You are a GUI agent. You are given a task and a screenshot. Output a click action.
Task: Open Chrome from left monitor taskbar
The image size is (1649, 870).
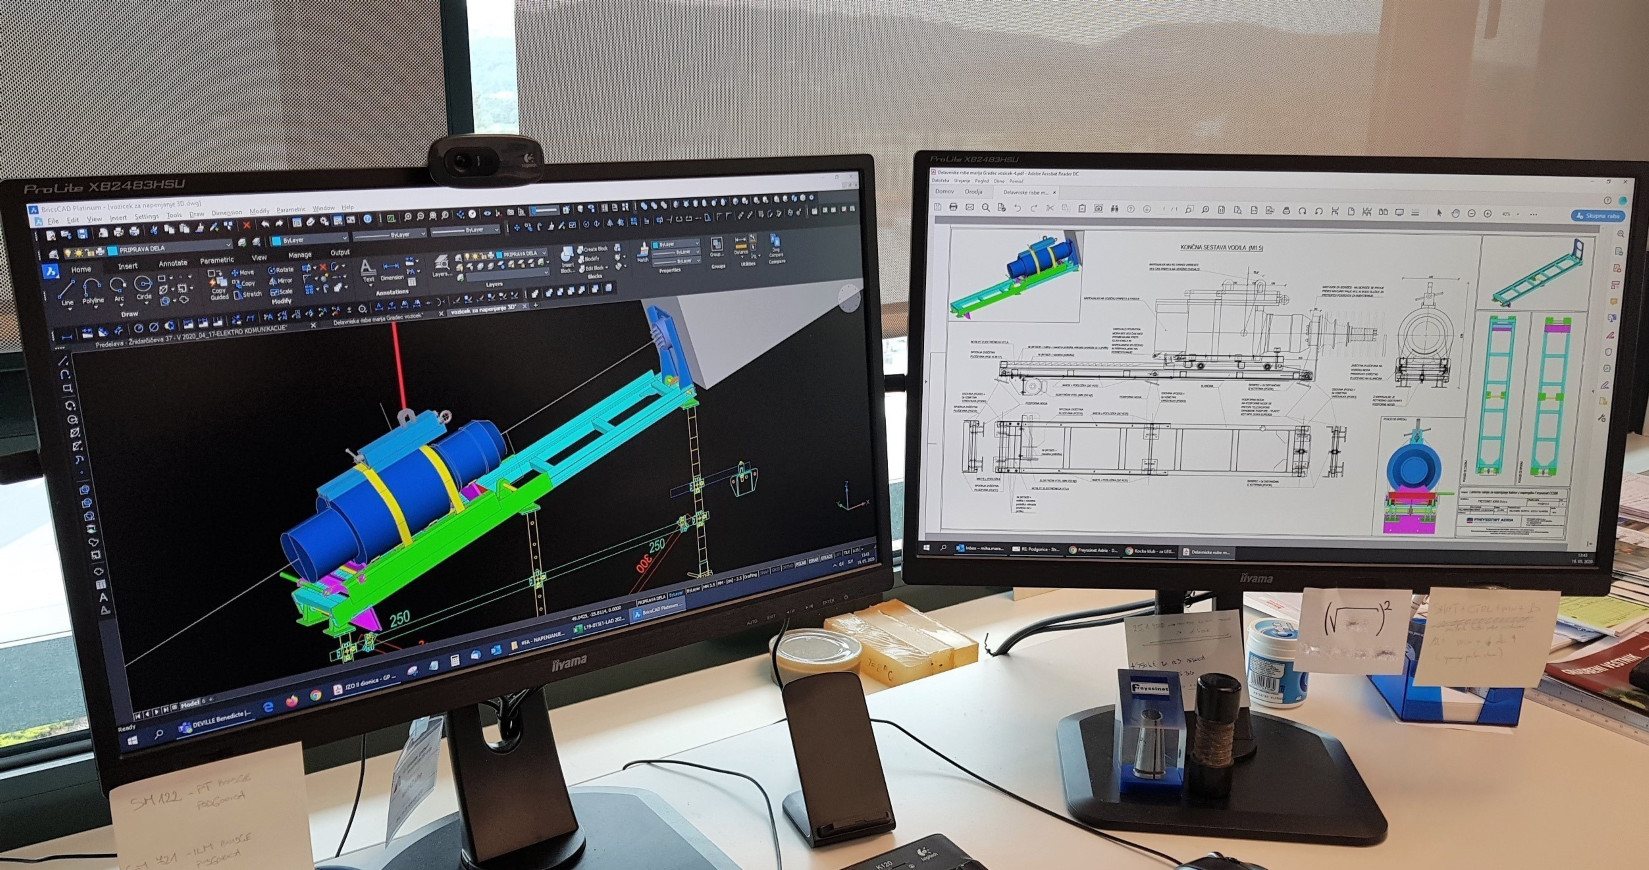pyautogui.click(x=315, y=695)
